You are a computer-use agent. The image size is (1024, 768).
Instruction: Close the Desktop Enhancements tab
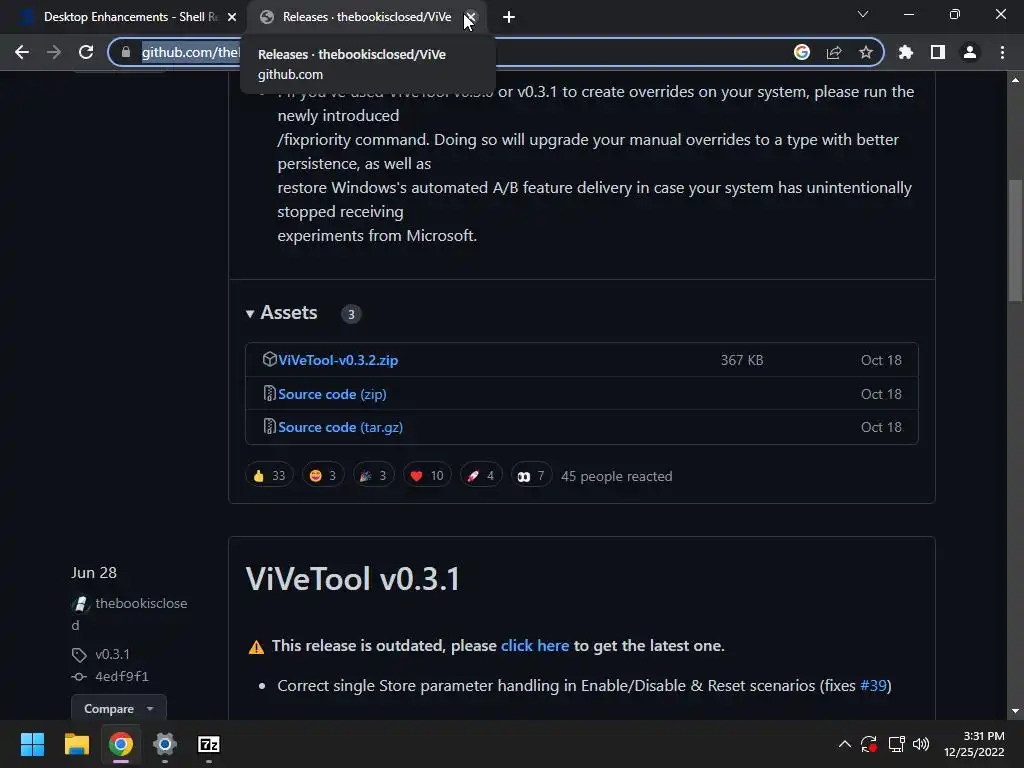click(232, 17)
